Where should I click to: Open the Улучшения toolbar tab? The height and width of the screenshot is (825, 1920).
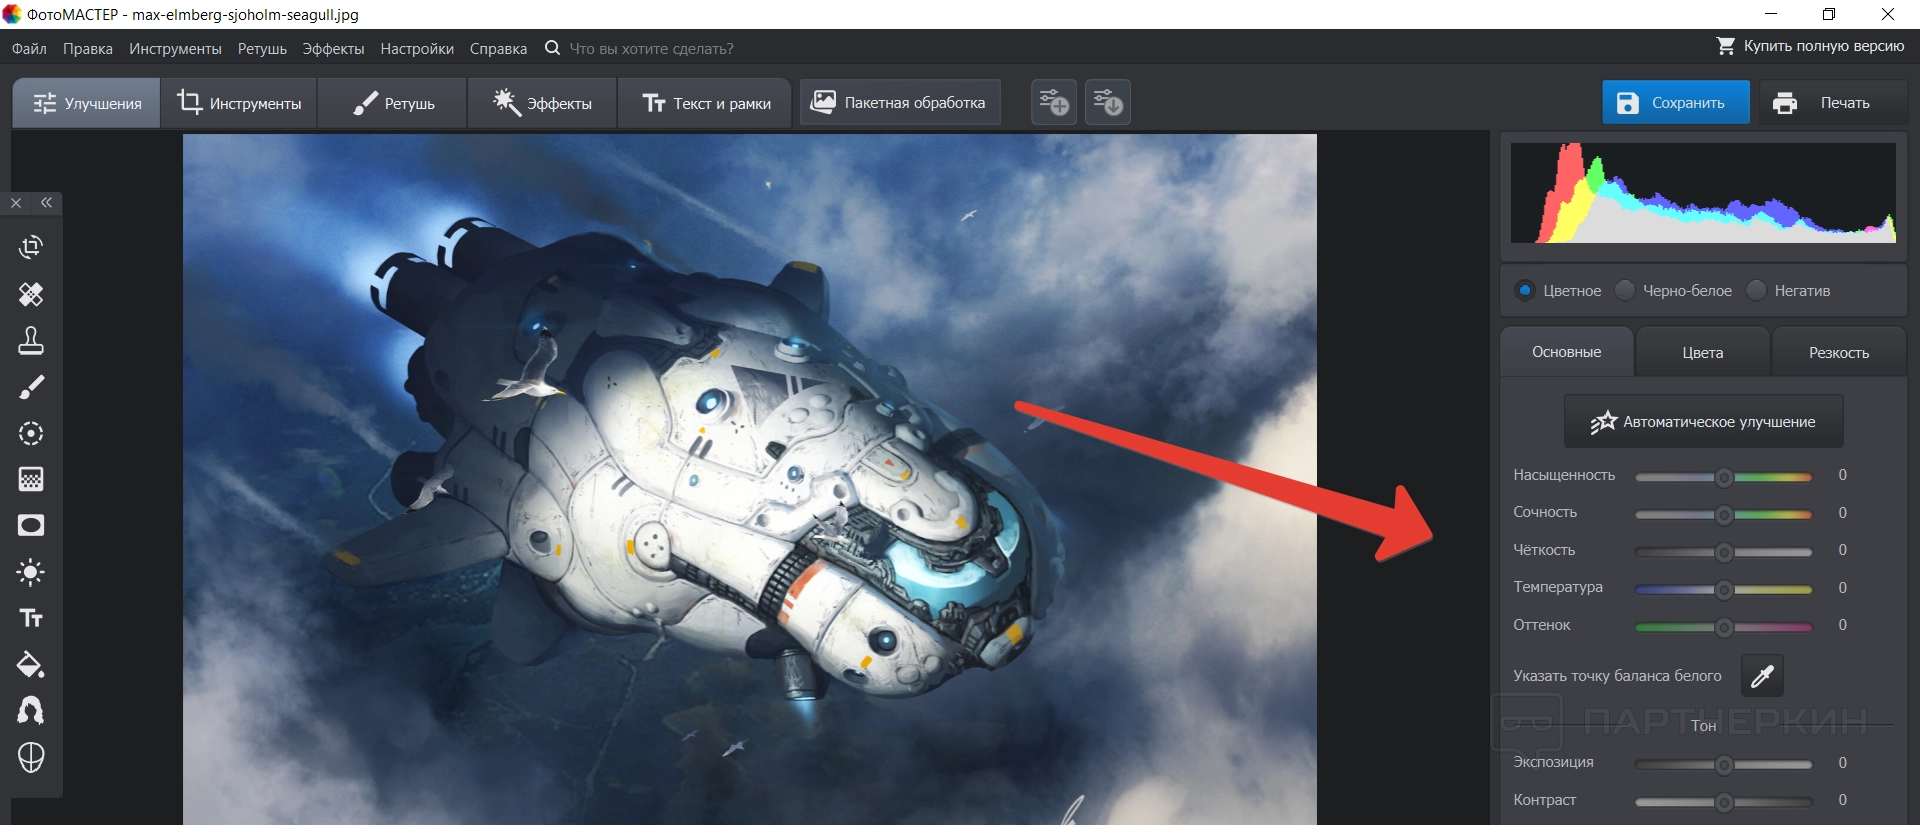pyautogui.click(x=87, y=103)
